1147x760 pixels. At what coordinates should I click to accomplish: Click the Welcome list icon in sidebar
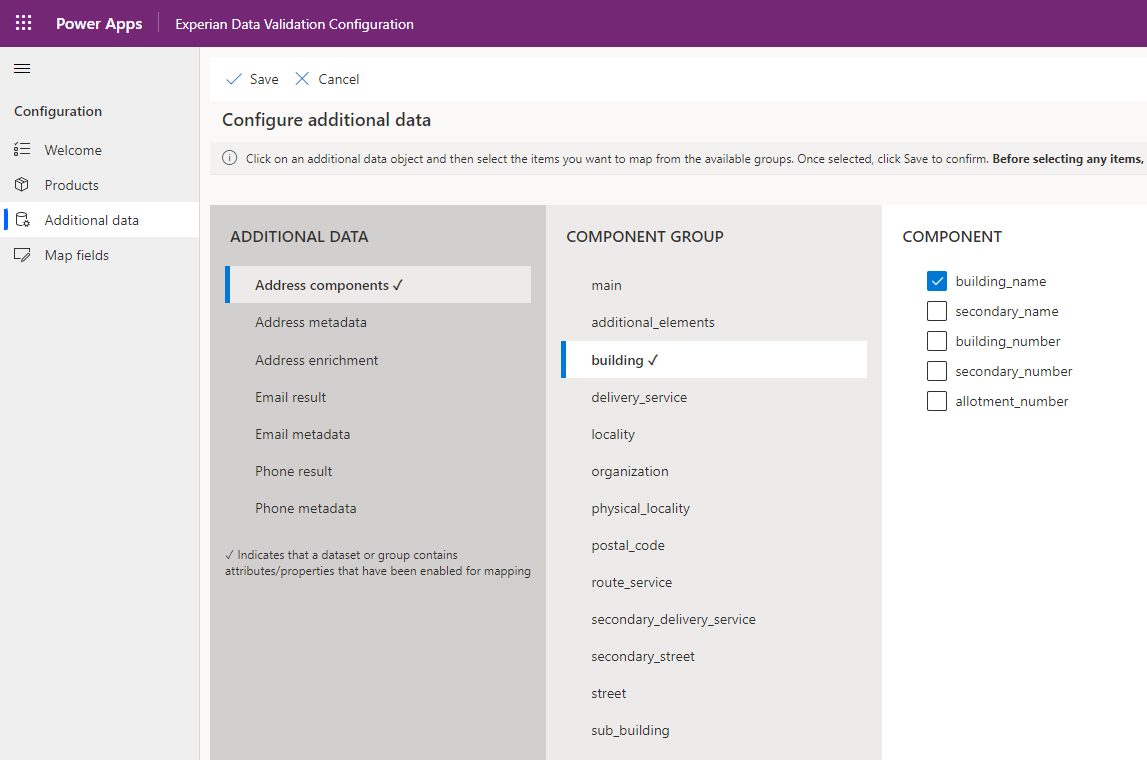[x=22, y=149]
